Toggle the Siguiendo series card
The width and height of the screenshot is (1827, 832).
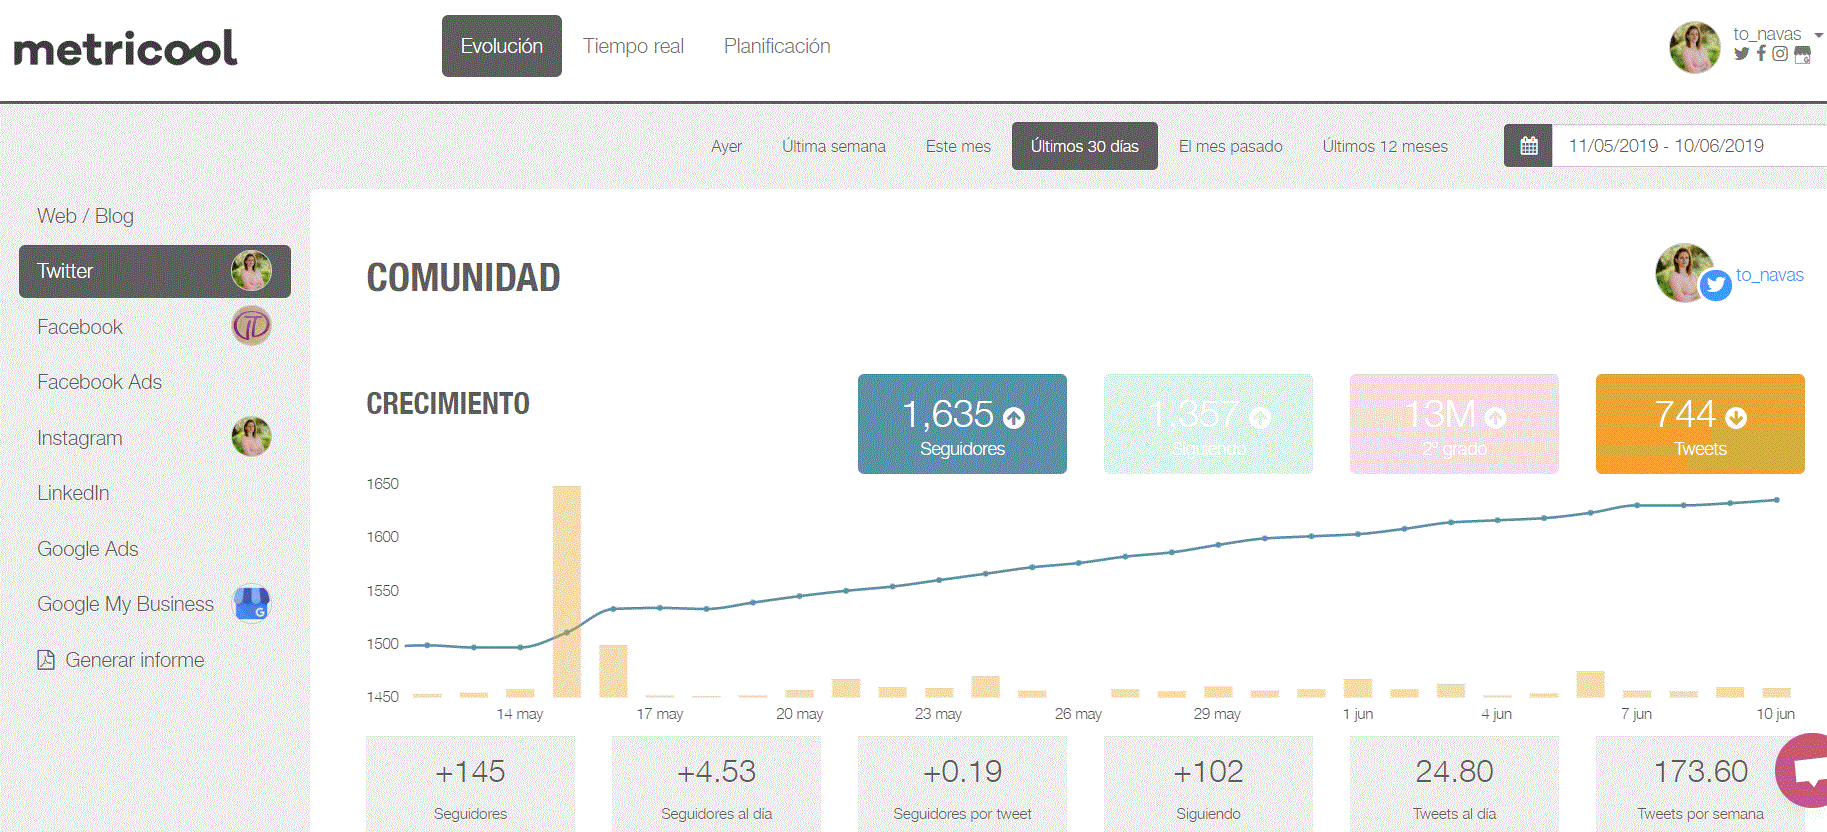1208,424
